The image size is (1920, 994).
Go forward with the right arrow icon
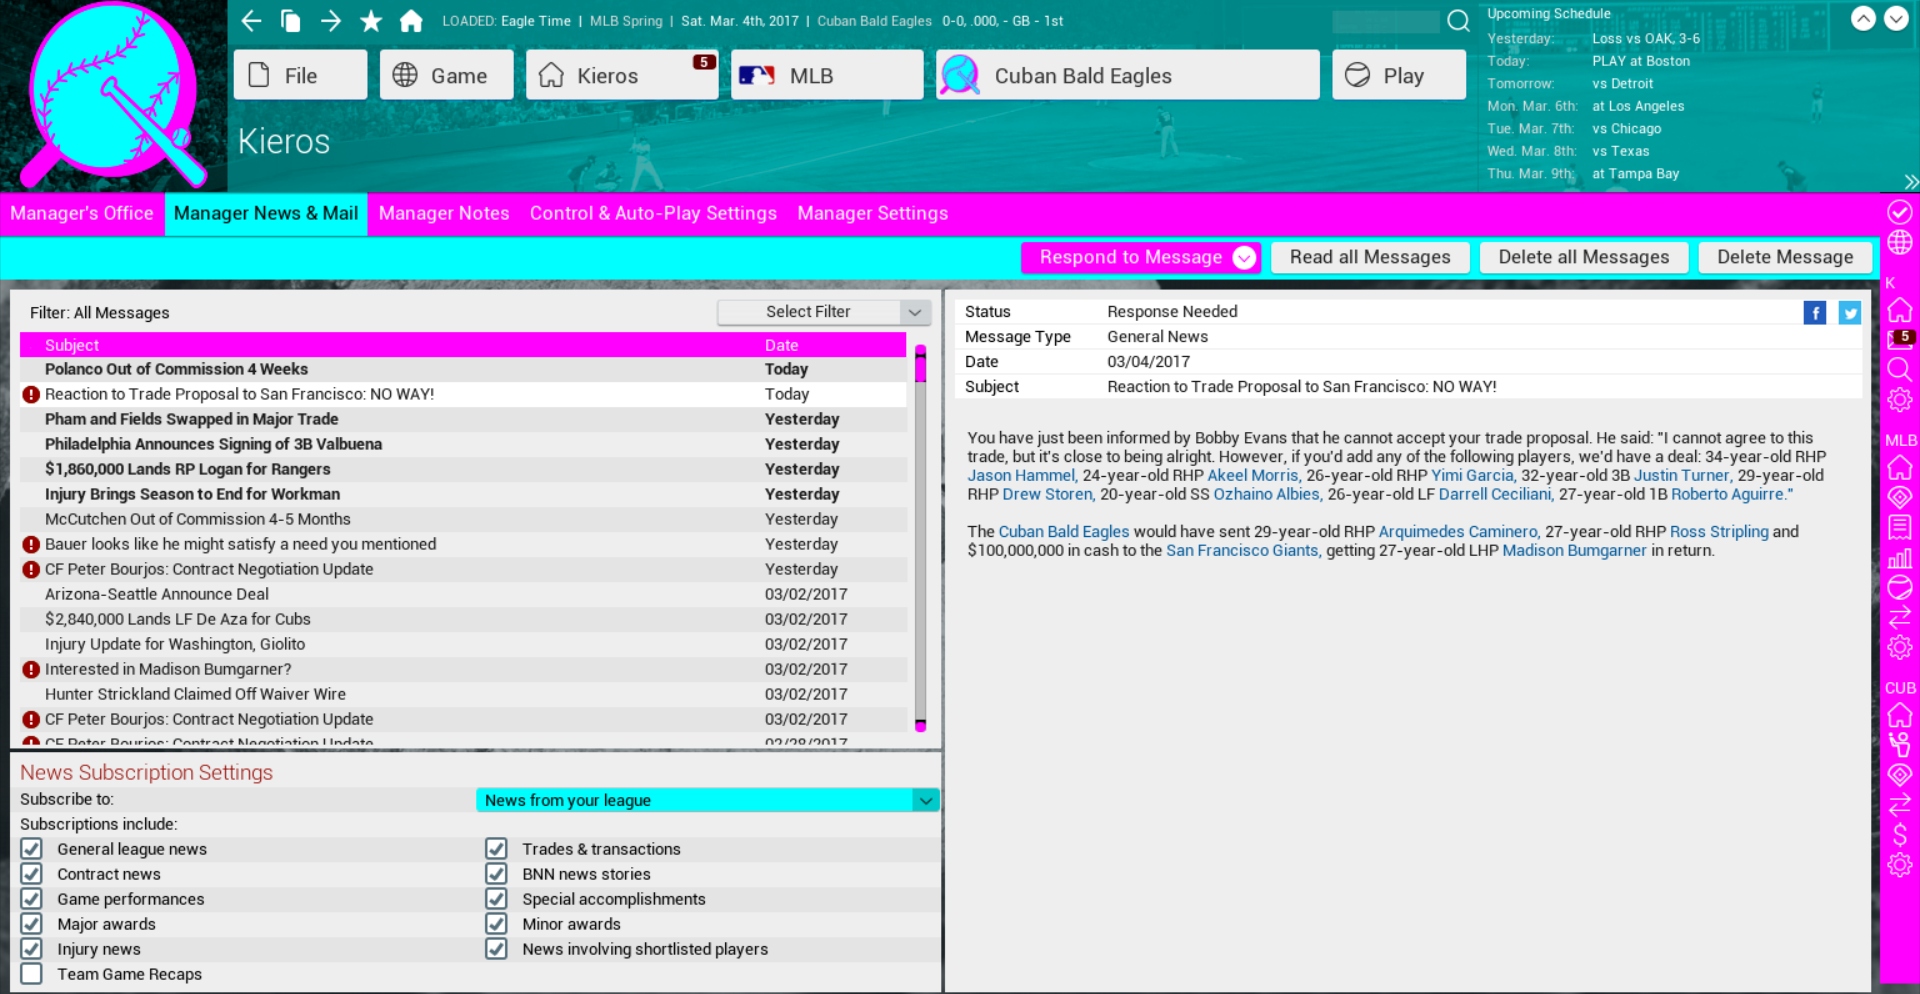tap(331, 21)
